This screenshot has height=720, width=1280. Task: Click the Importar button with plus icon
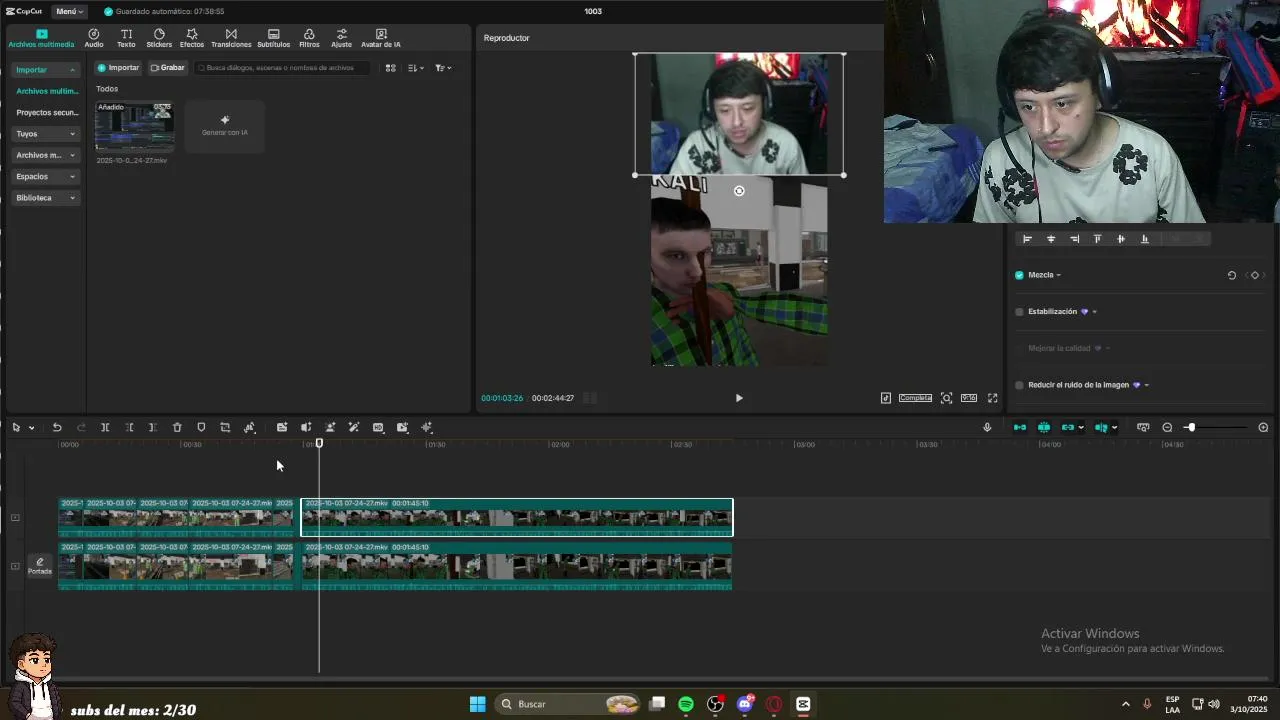pyautogui.click(x=118, y=68)
